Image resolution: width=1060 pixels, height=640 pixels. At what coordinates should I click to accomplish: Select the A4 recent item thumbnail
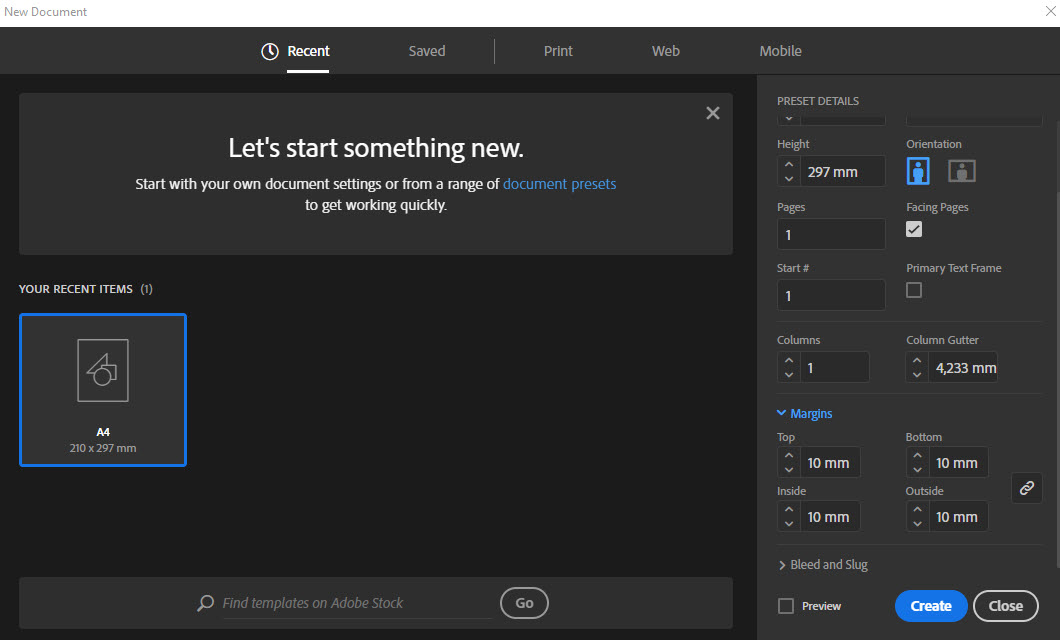[x=103, y=390]
